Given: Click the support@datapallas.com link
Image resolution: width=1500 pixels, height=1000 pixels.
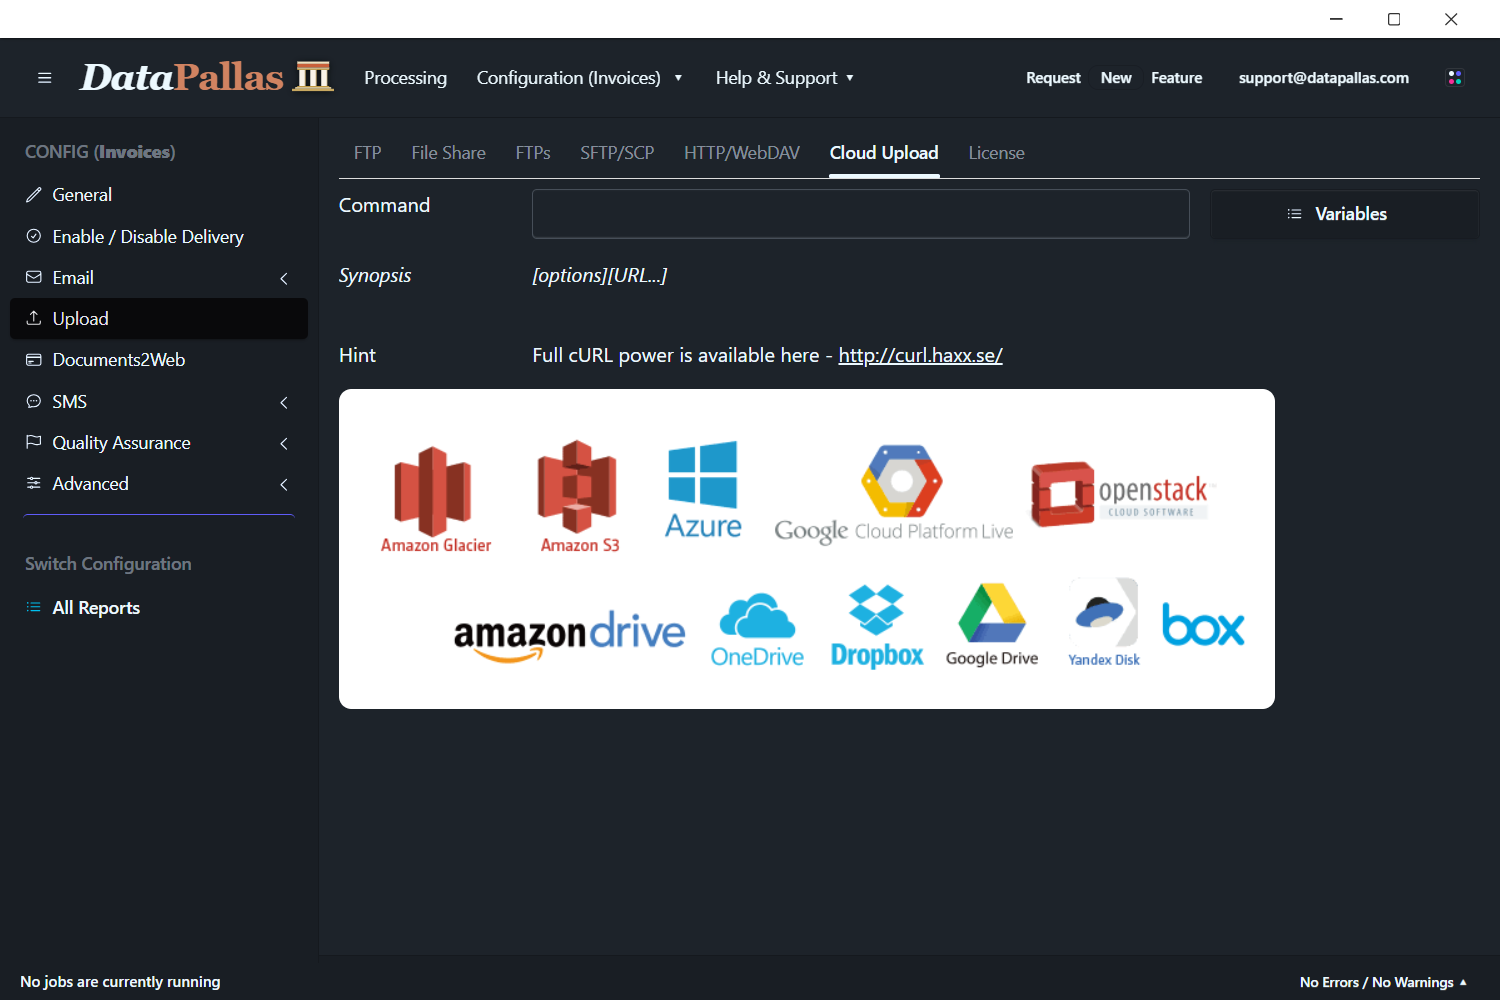Looking at the screenshot, I should click(x=1324, y=78).
